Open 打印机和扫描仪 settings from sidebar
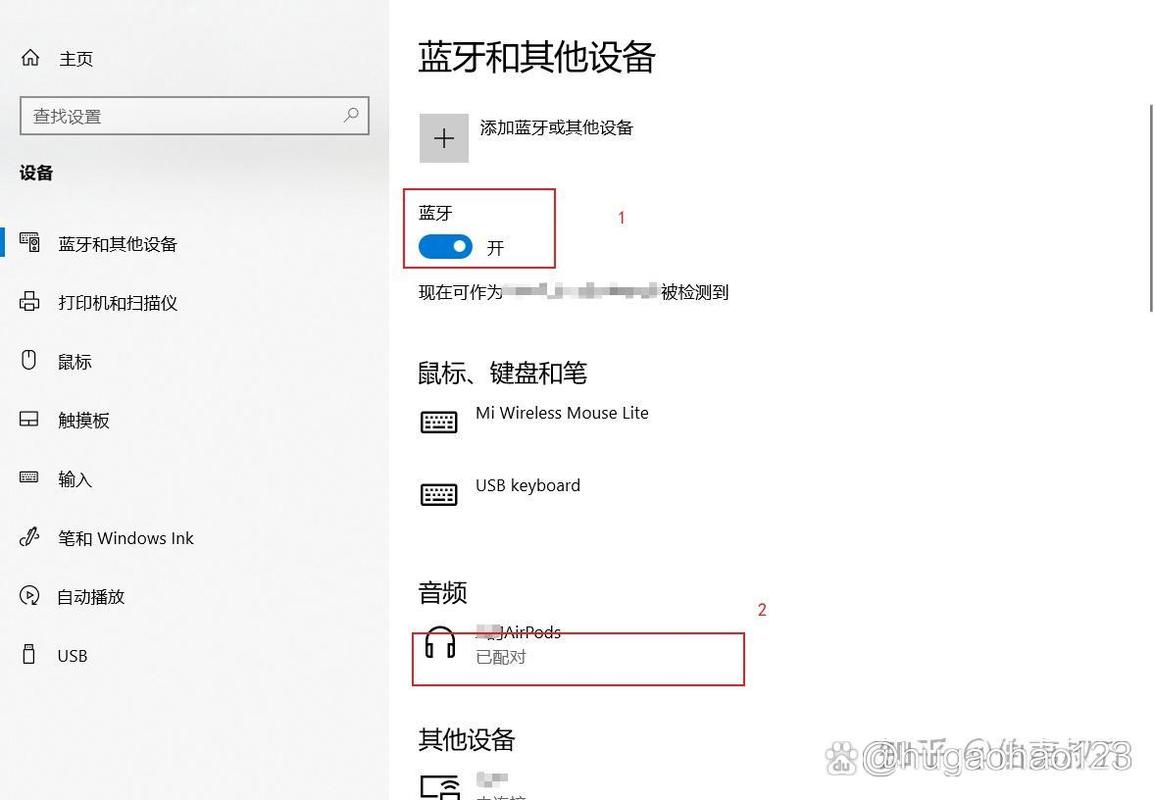1155x800 pixels. tap(31, 302)
